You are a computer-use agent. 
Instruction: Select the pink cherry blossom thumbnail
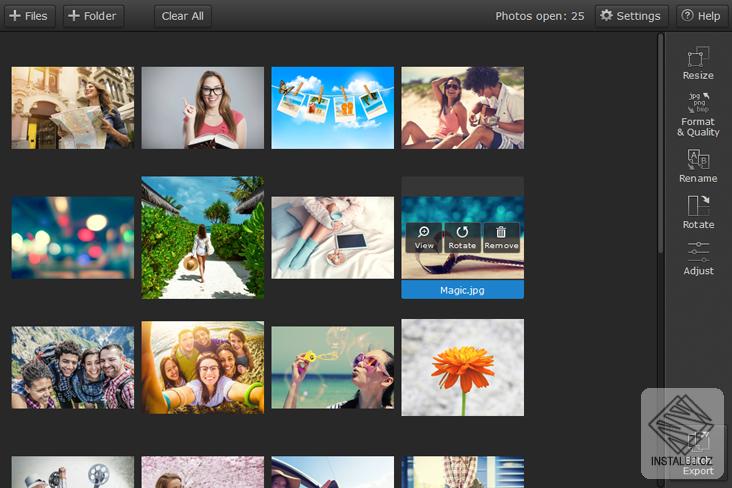pos(203,472)
